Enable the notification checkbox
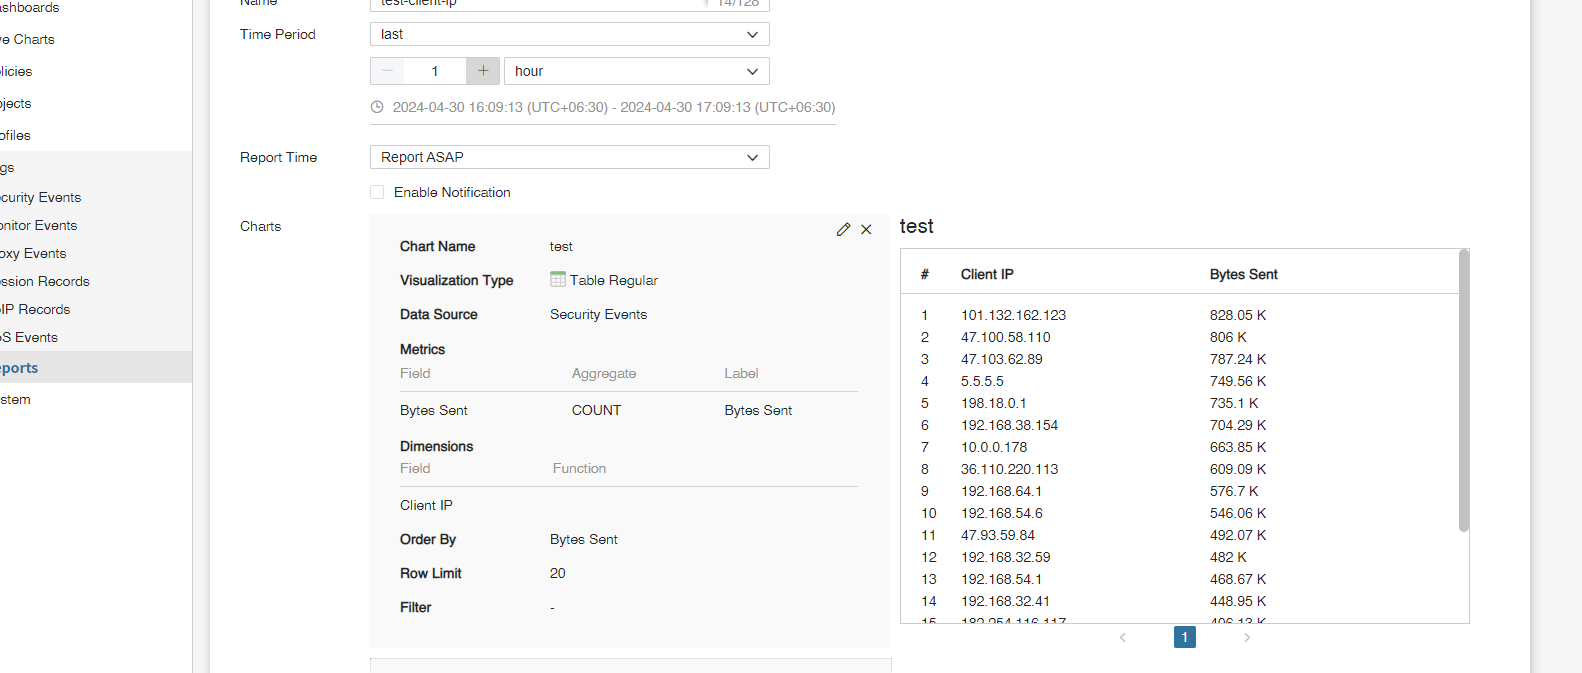Image resolution: width=1582 pixels, height=673 pixels. tap(377, 192)
